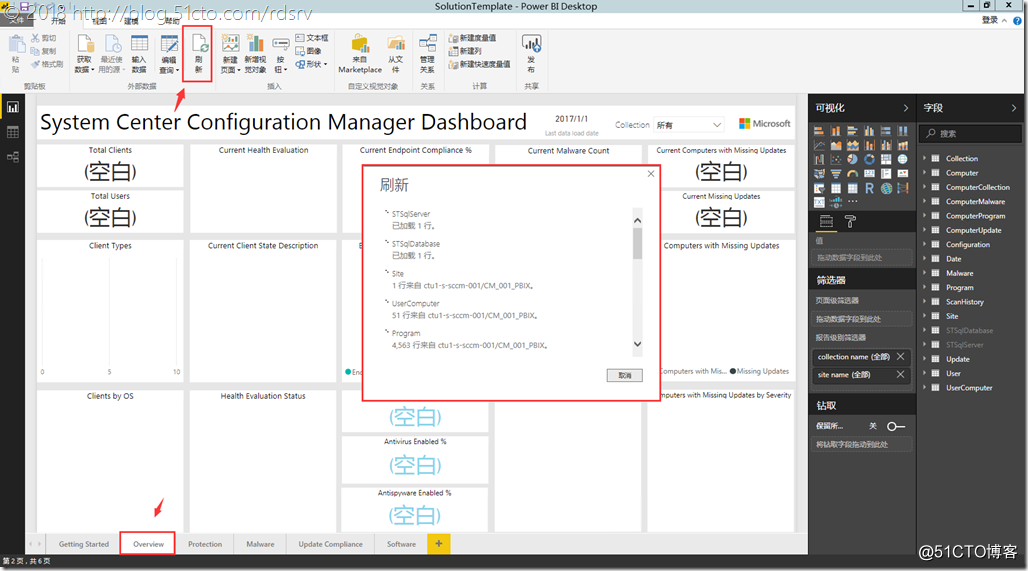Select the pie chart visualization

coord(852,159)
